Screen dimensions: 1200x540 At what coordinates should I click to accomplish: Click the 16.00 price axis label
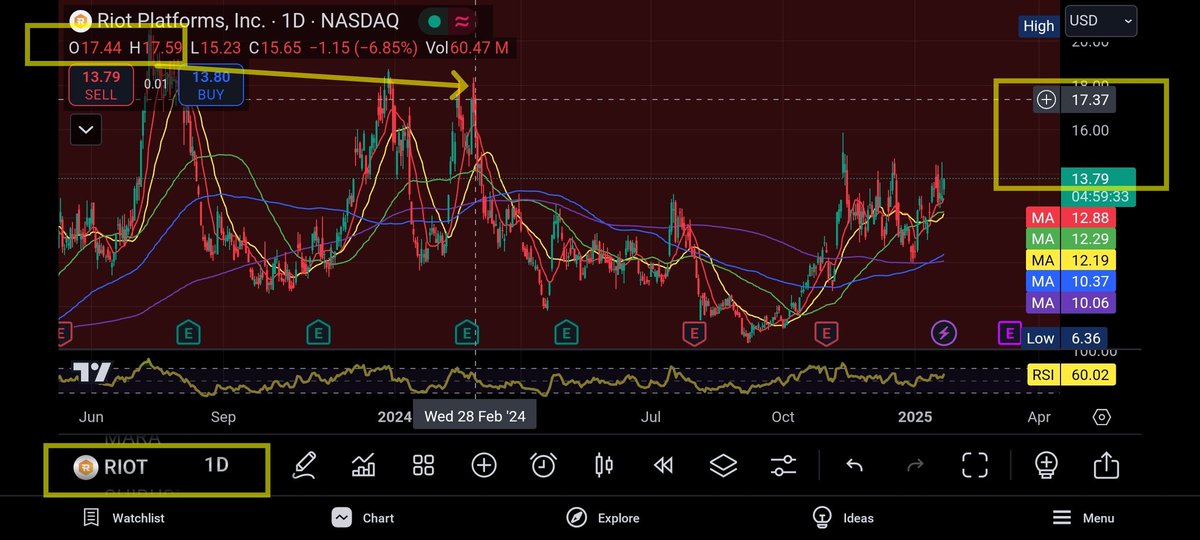[x=1089, y=130]
